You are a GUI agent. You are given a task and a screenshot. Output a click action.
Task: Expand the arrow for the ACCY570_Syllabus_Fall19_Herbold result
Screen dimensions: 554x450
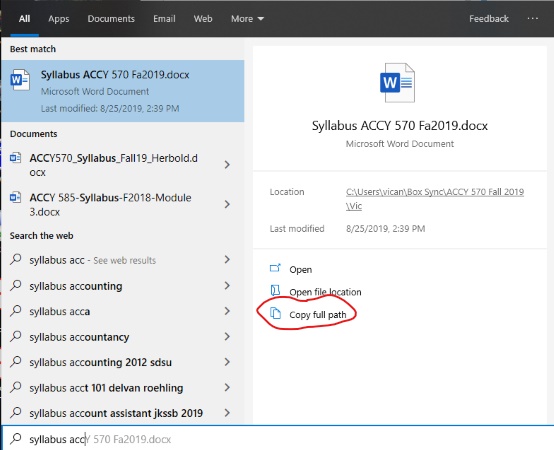pos(227,165)
